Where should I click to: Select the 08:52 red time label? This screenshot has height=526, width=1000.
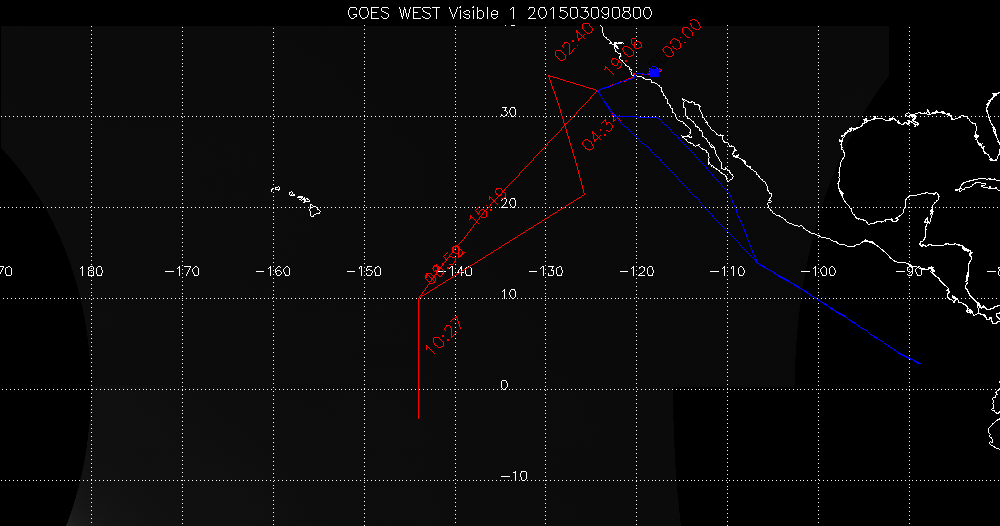pos(445,265)
